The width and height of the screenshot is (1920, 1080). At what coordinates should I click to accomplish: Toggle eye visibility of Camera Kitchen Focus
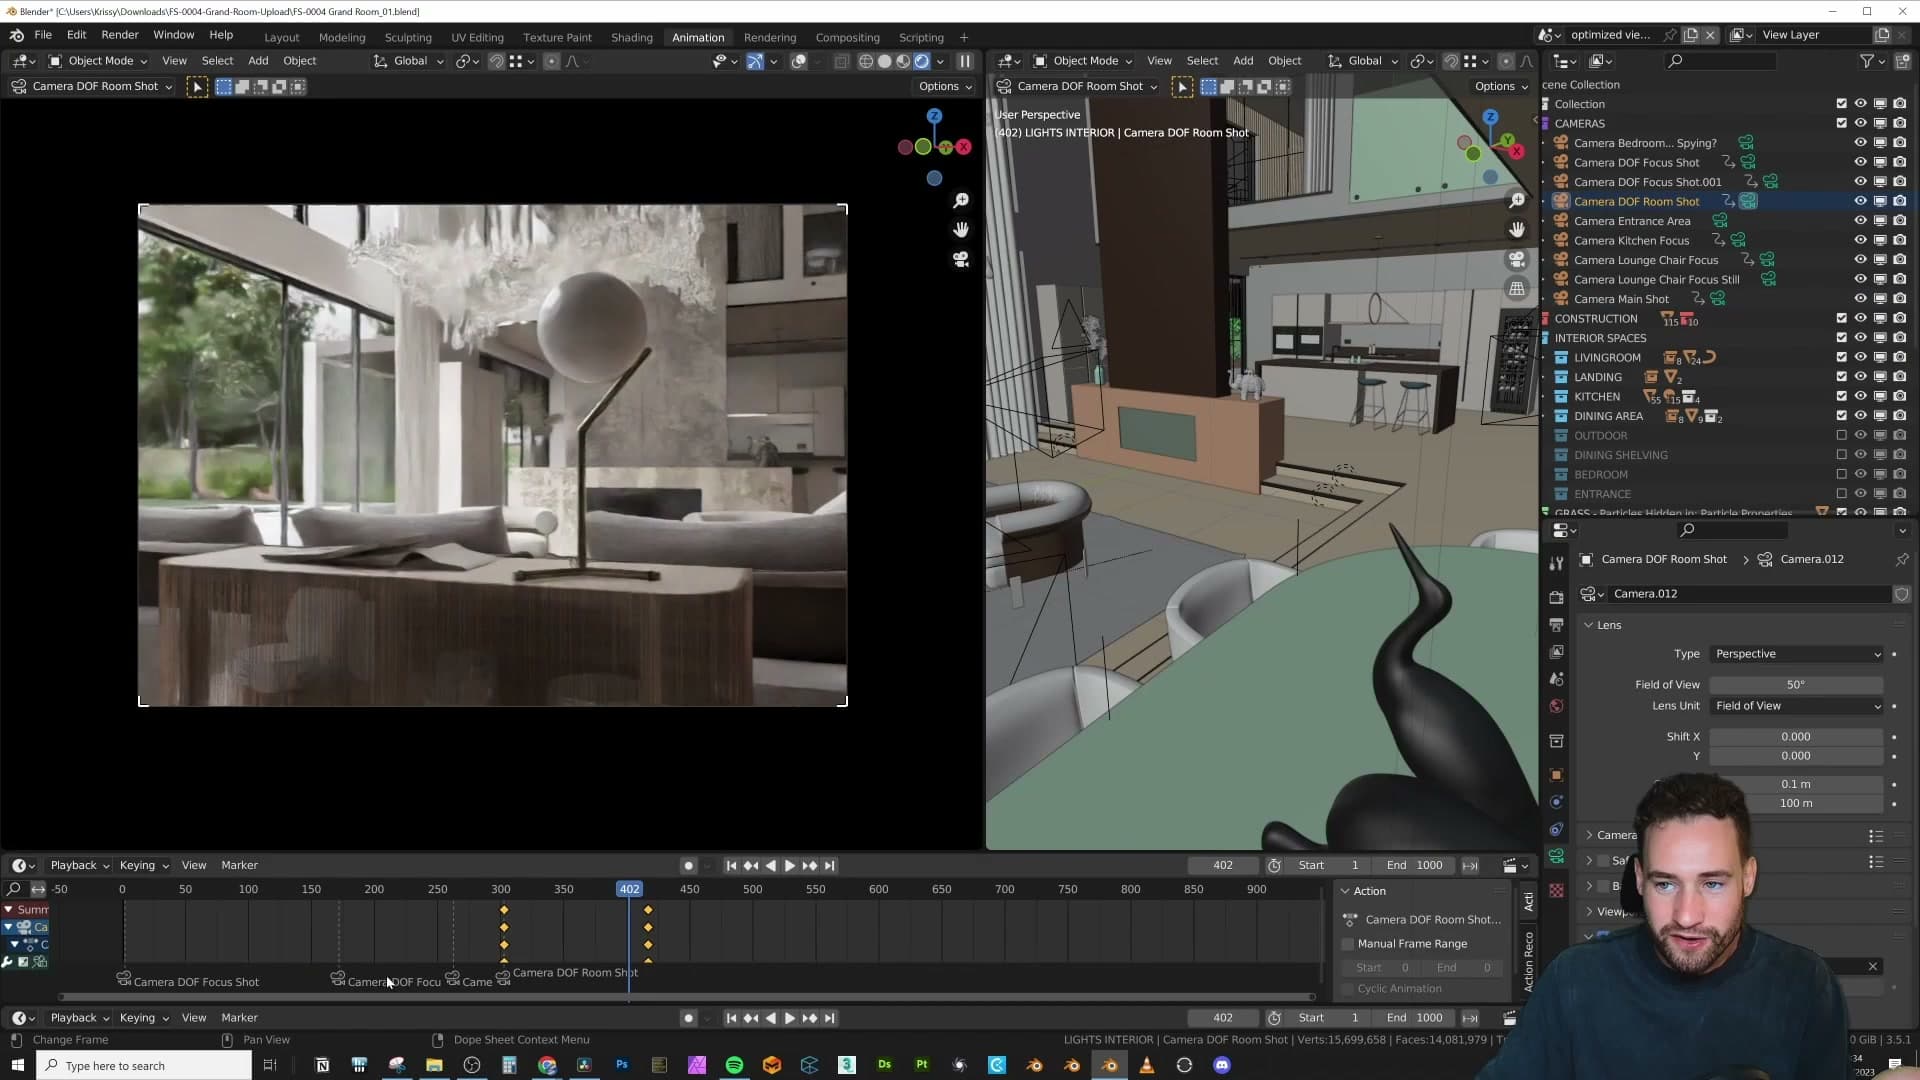tap(1860, 240)
